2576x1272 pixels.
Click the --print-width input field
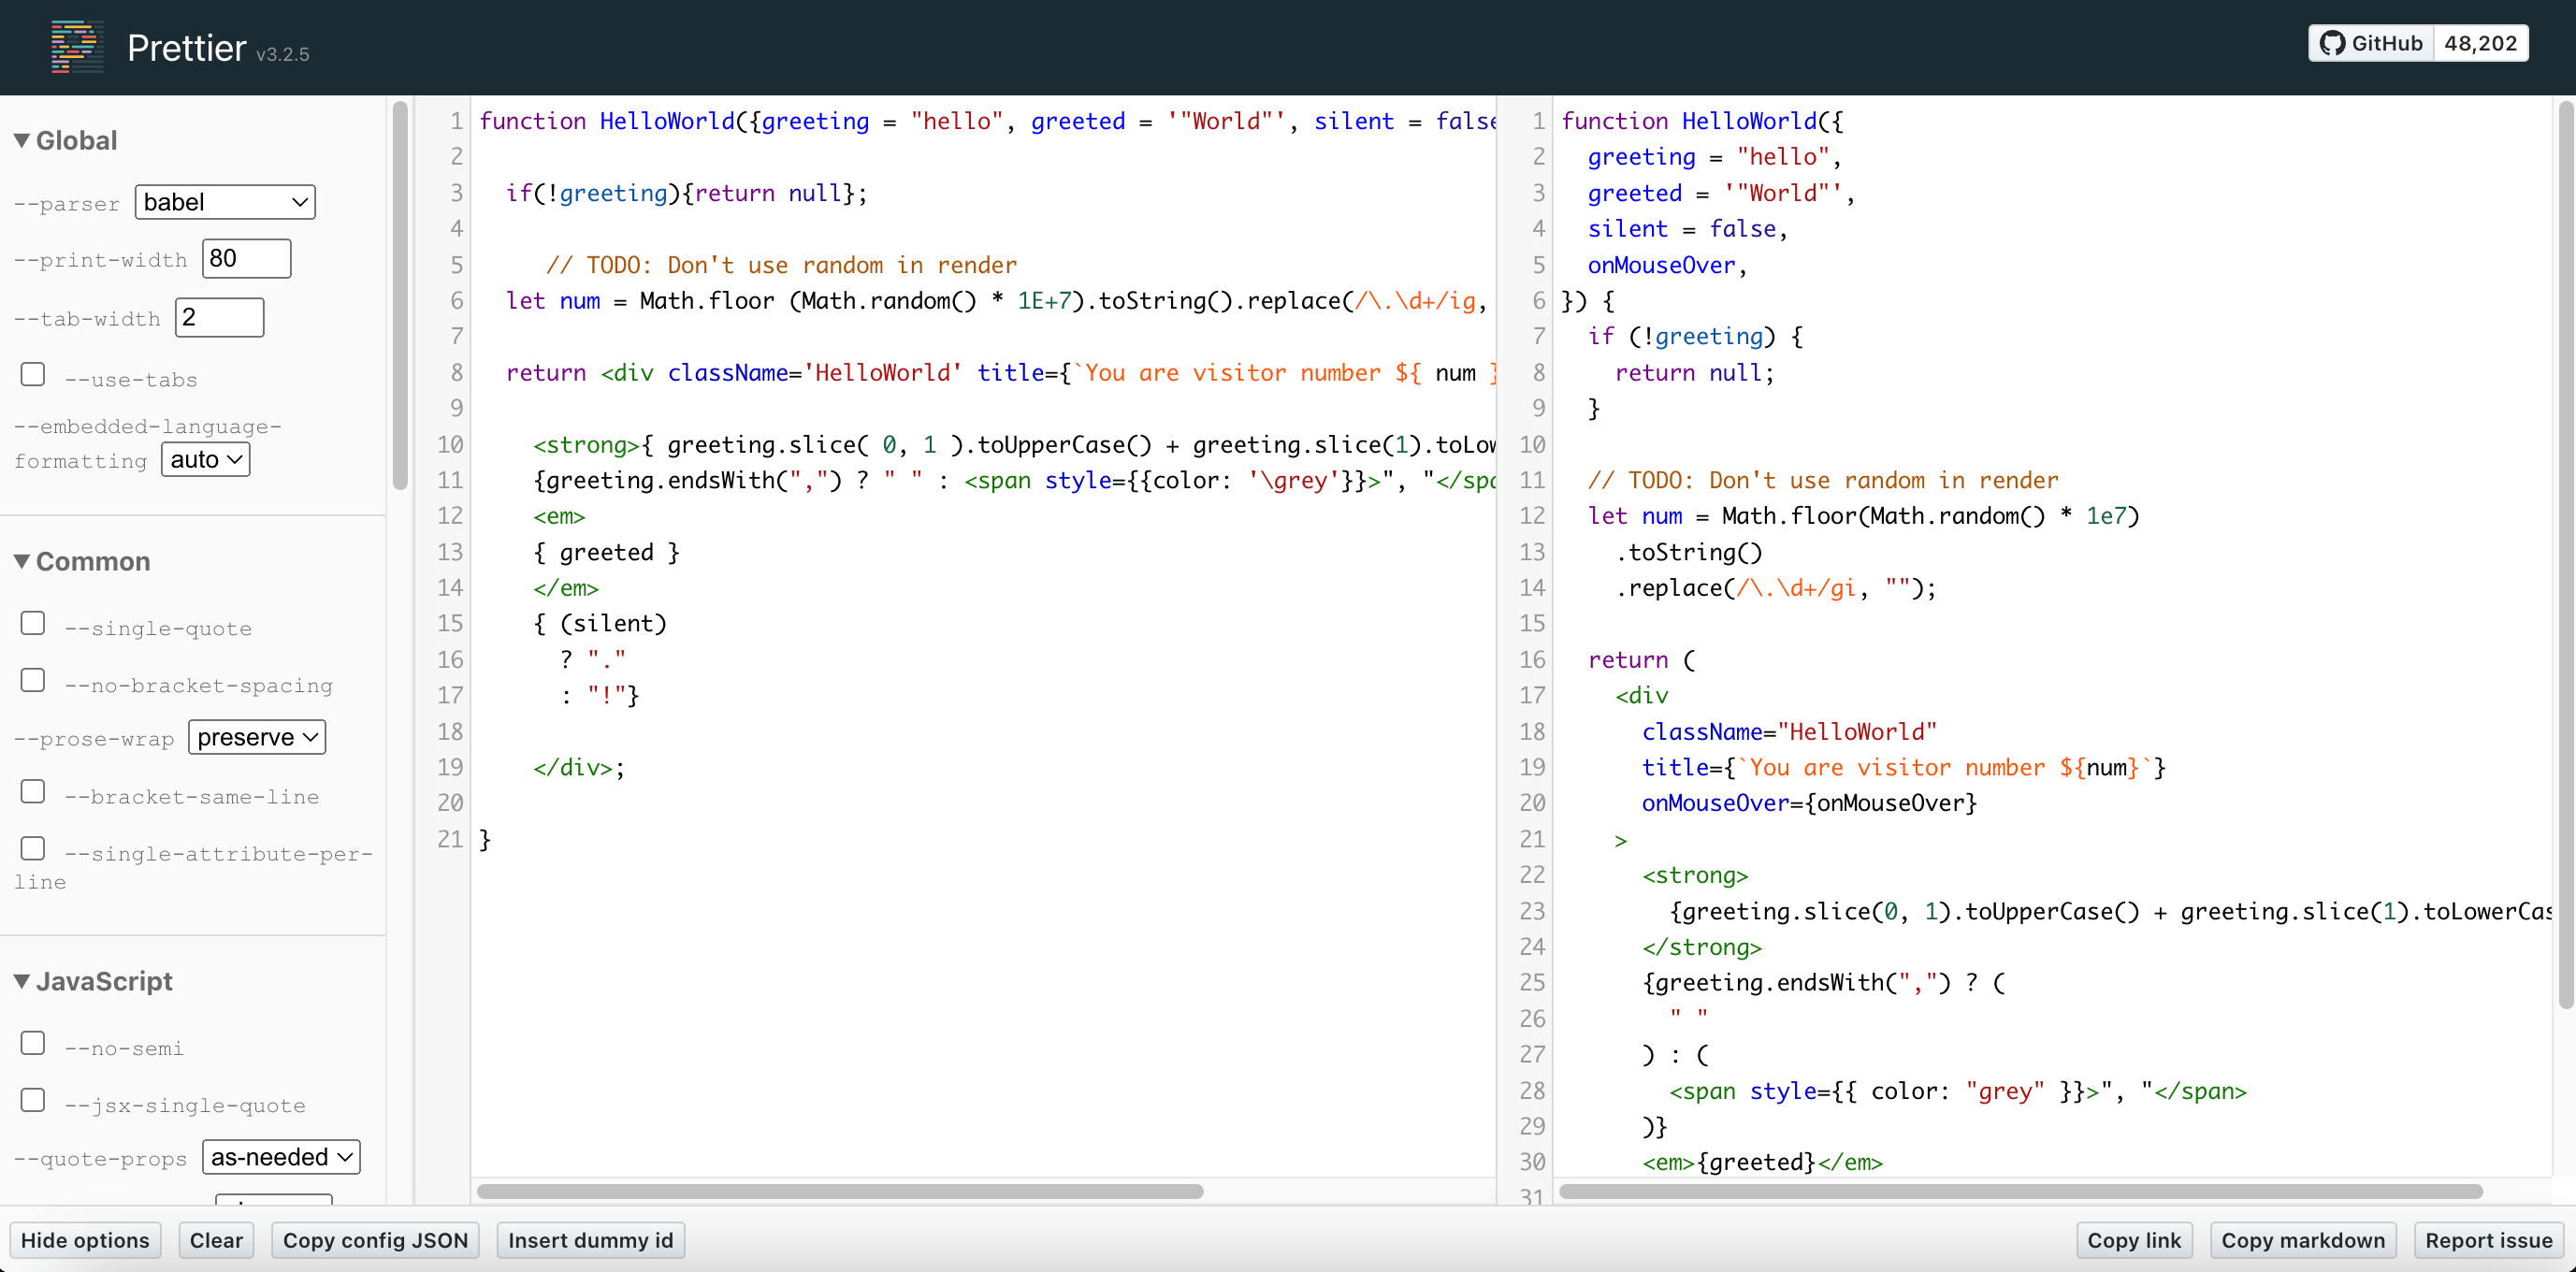[x=246, y=259]
